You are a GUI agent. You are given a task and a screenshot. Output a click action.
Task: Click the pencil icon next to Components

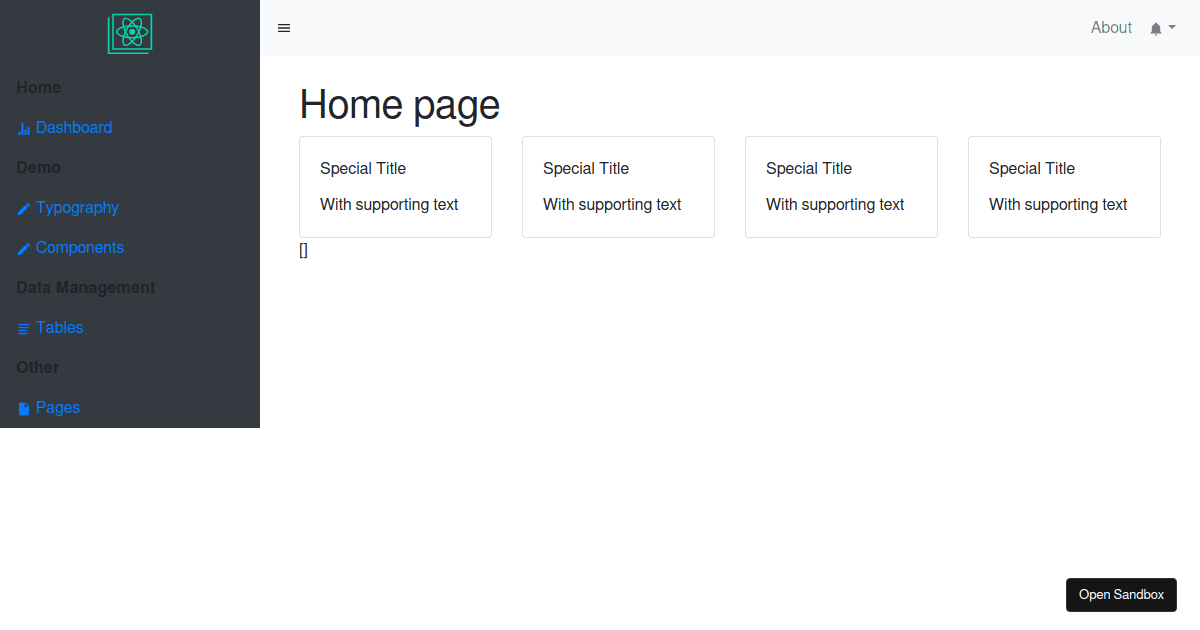(22, 247)
